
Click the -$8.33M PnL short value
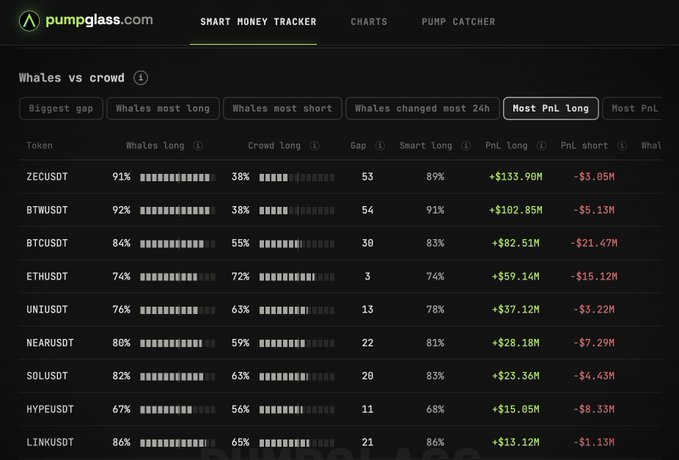click(594, 409)
